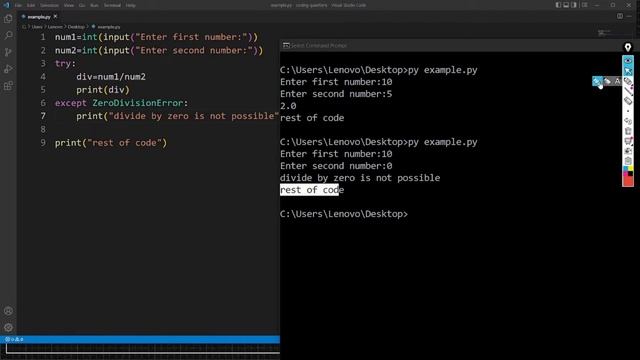Open the Explorer view in activity bar
Screen dimensions: 640x360
(8, 19)
